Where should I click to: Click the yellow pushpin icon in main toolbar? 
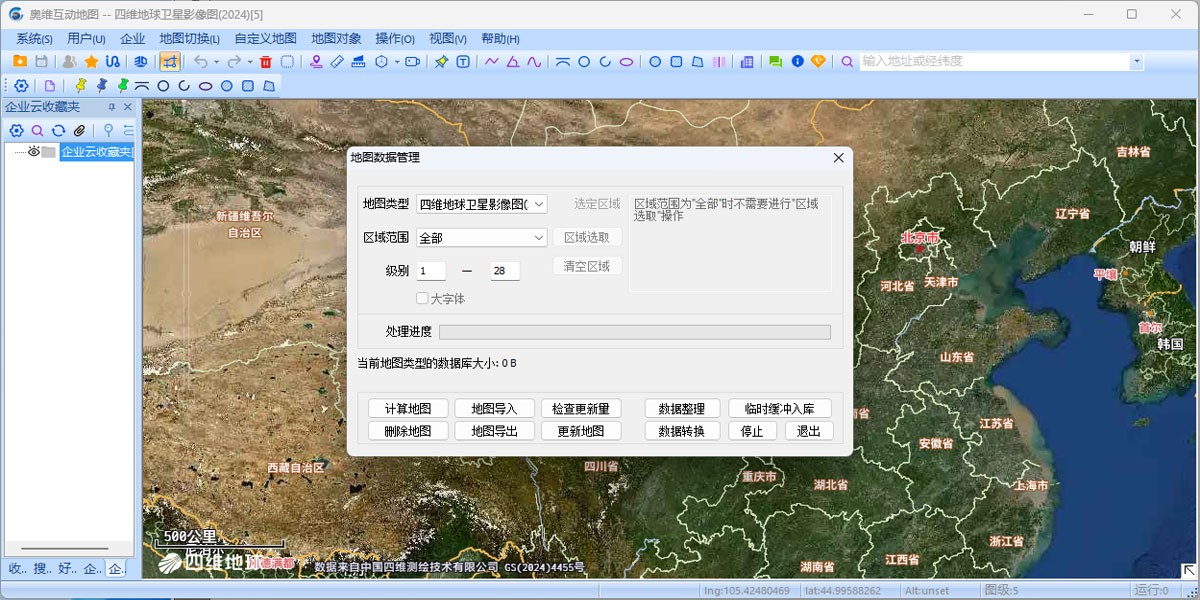click(441, 62)
